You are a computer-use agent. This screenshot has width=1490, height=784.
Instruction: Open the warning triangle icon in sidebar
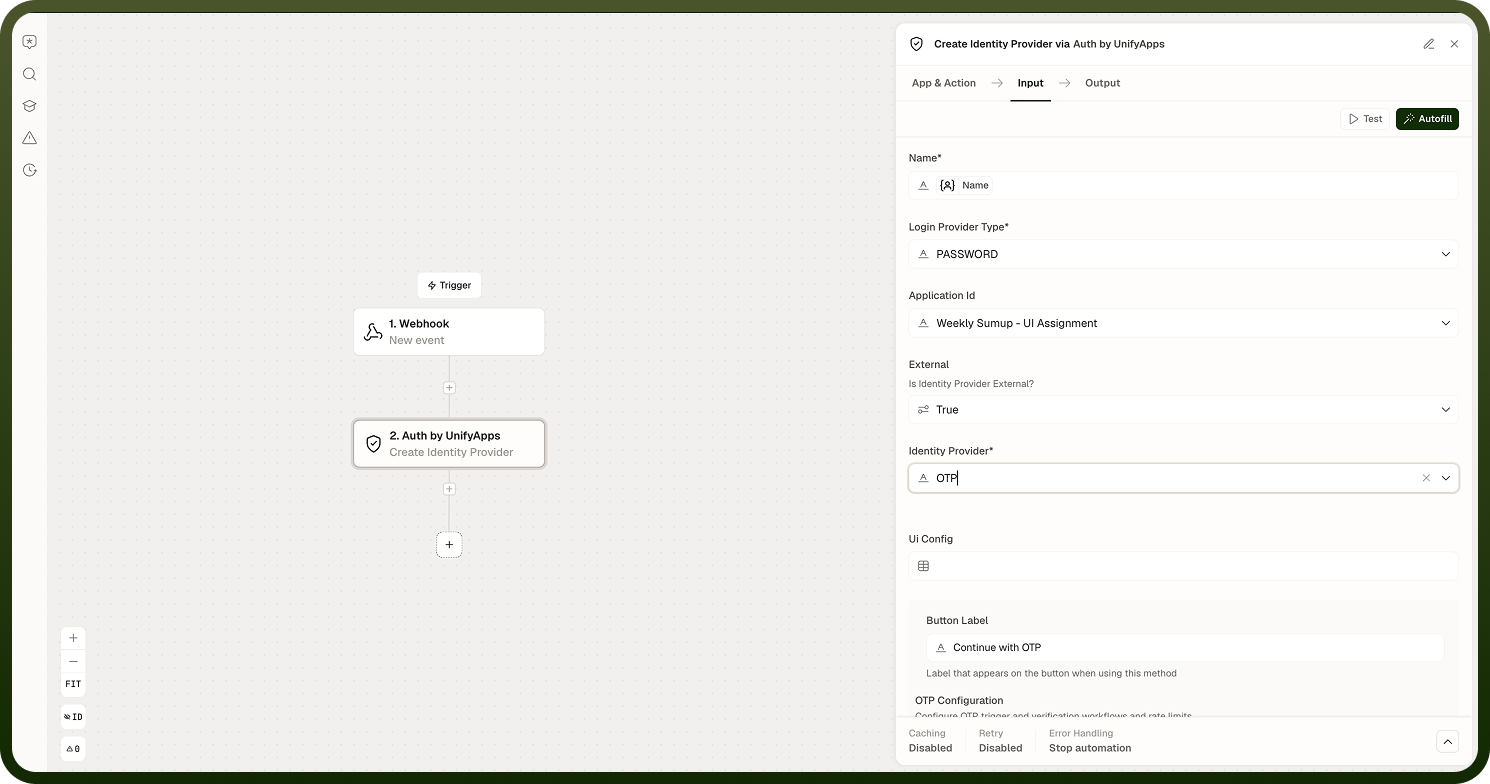(29, 138)
